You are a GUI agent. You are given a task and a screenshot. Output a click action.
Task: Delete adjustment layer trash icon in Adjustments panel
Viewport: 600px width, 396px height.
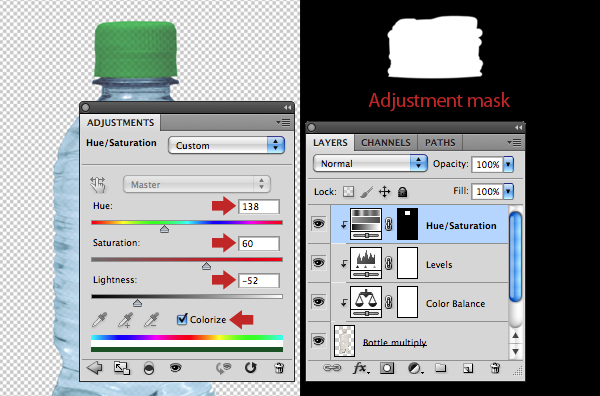pyautogui.click(x=279, y=368)
